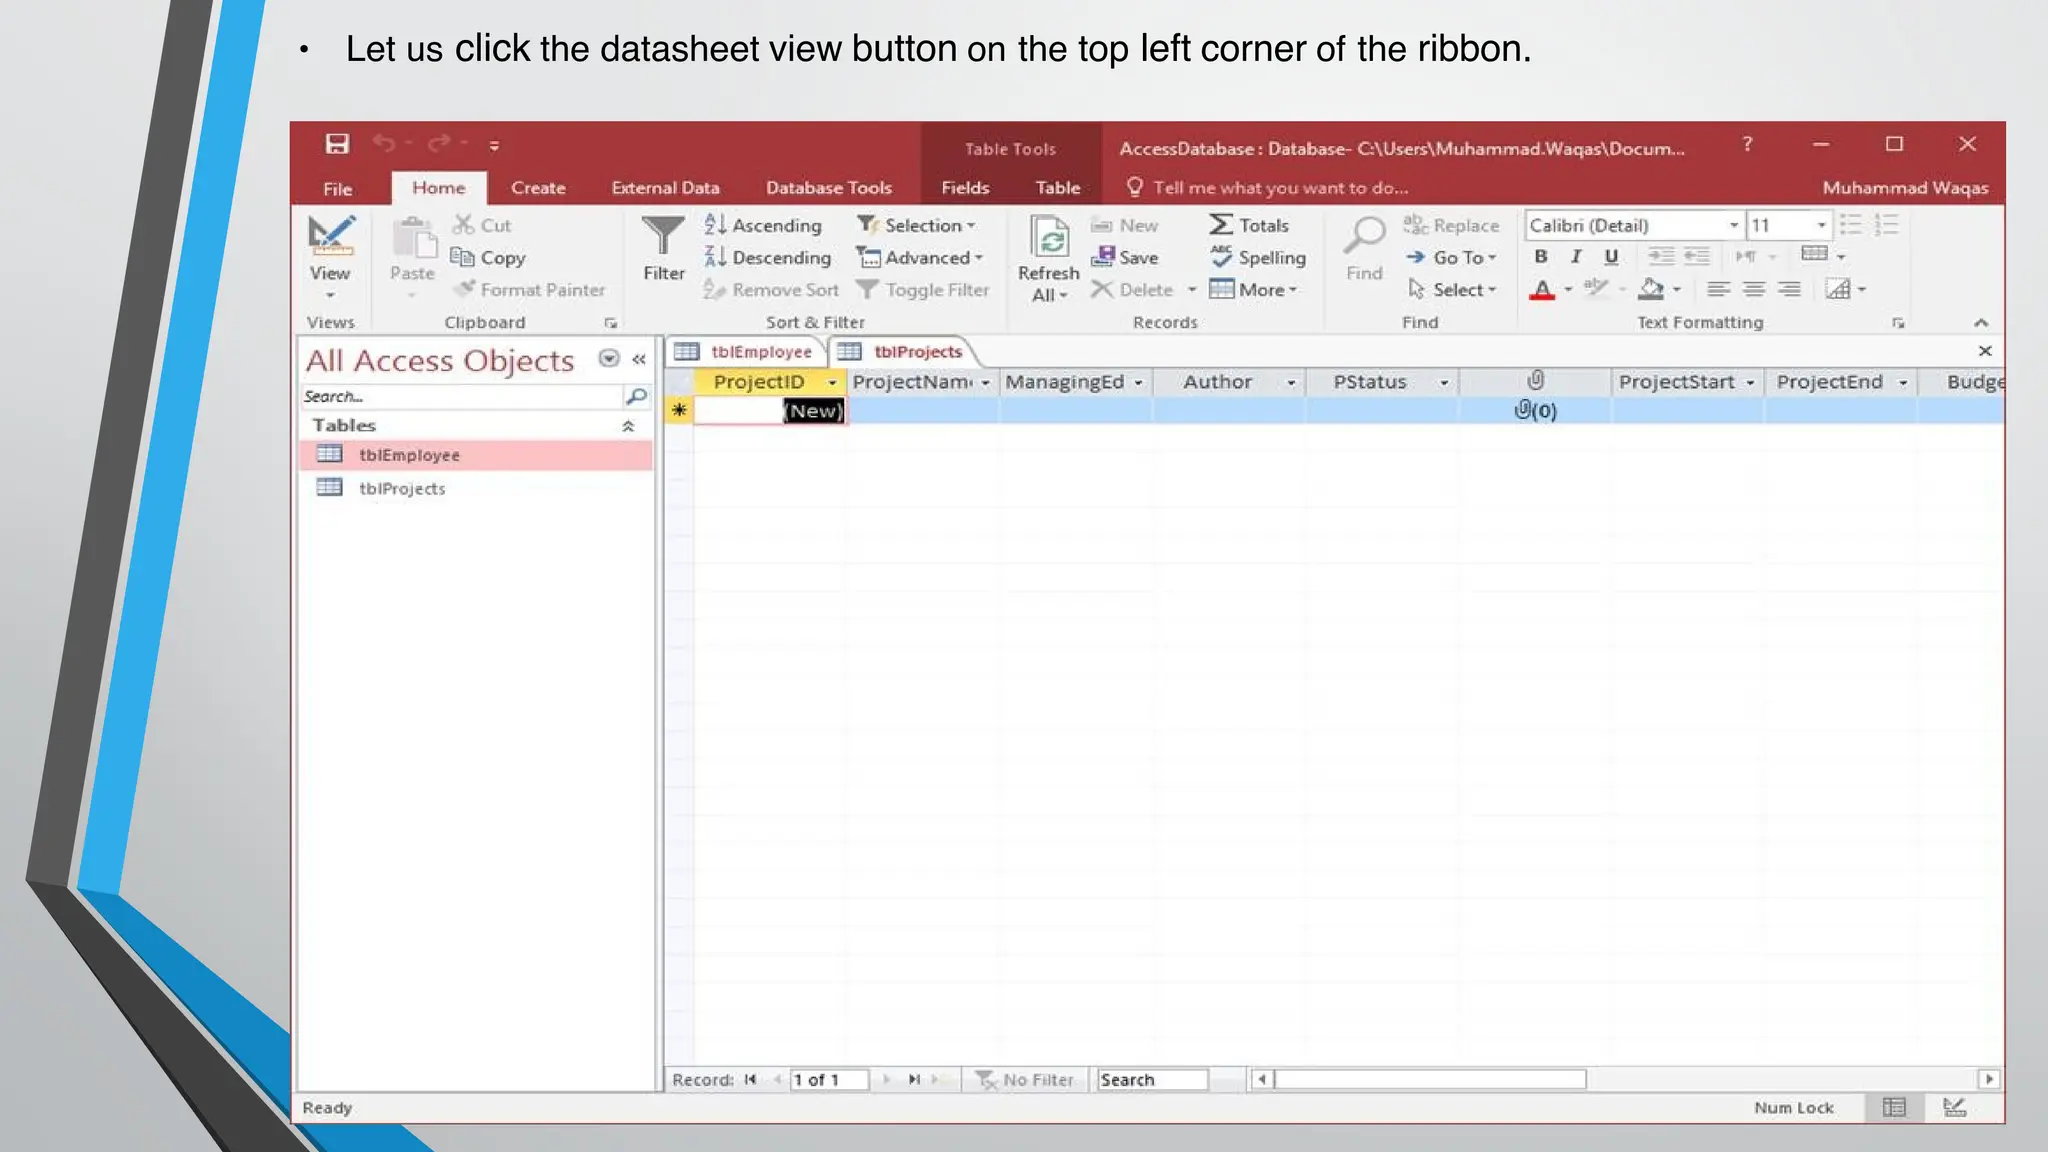
Task: Click the Redo arrow in the title bar
Action: (x=438, y=144)
